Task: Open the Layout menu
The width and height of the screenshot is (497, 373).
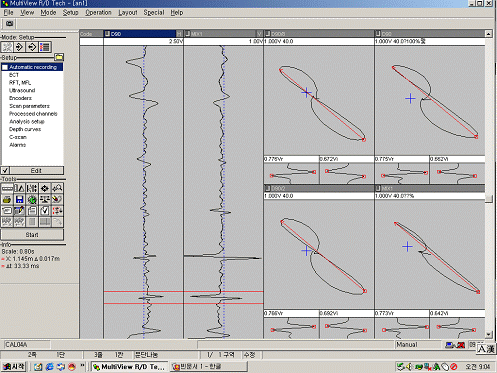Action: pyautogui.click(x=128, y=13)
